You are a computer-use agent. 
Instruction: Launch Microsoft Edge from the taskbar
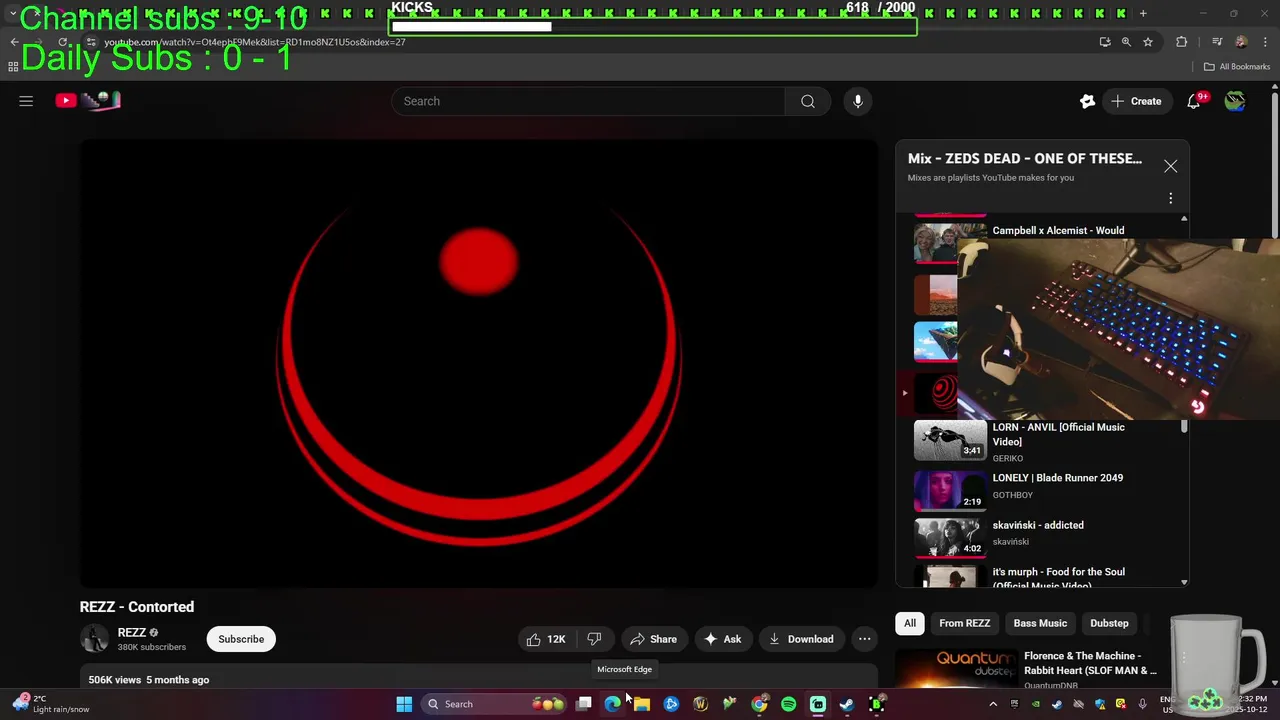(x=613, y=704)
